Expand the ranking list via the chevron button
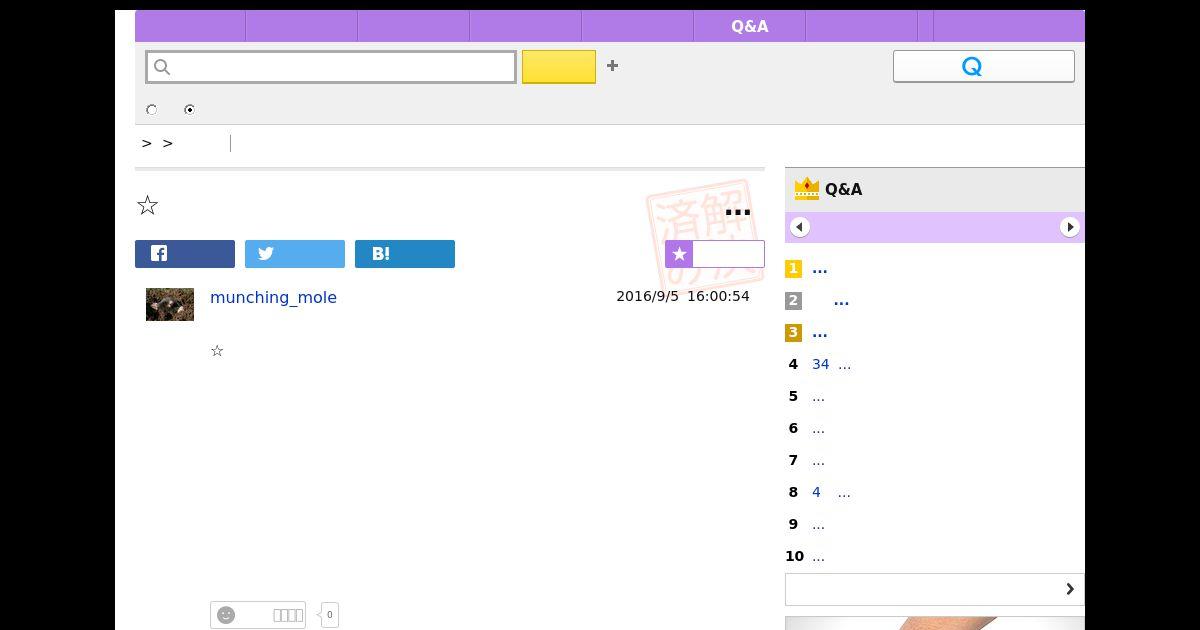1200x630 pixels. [935, 589]
